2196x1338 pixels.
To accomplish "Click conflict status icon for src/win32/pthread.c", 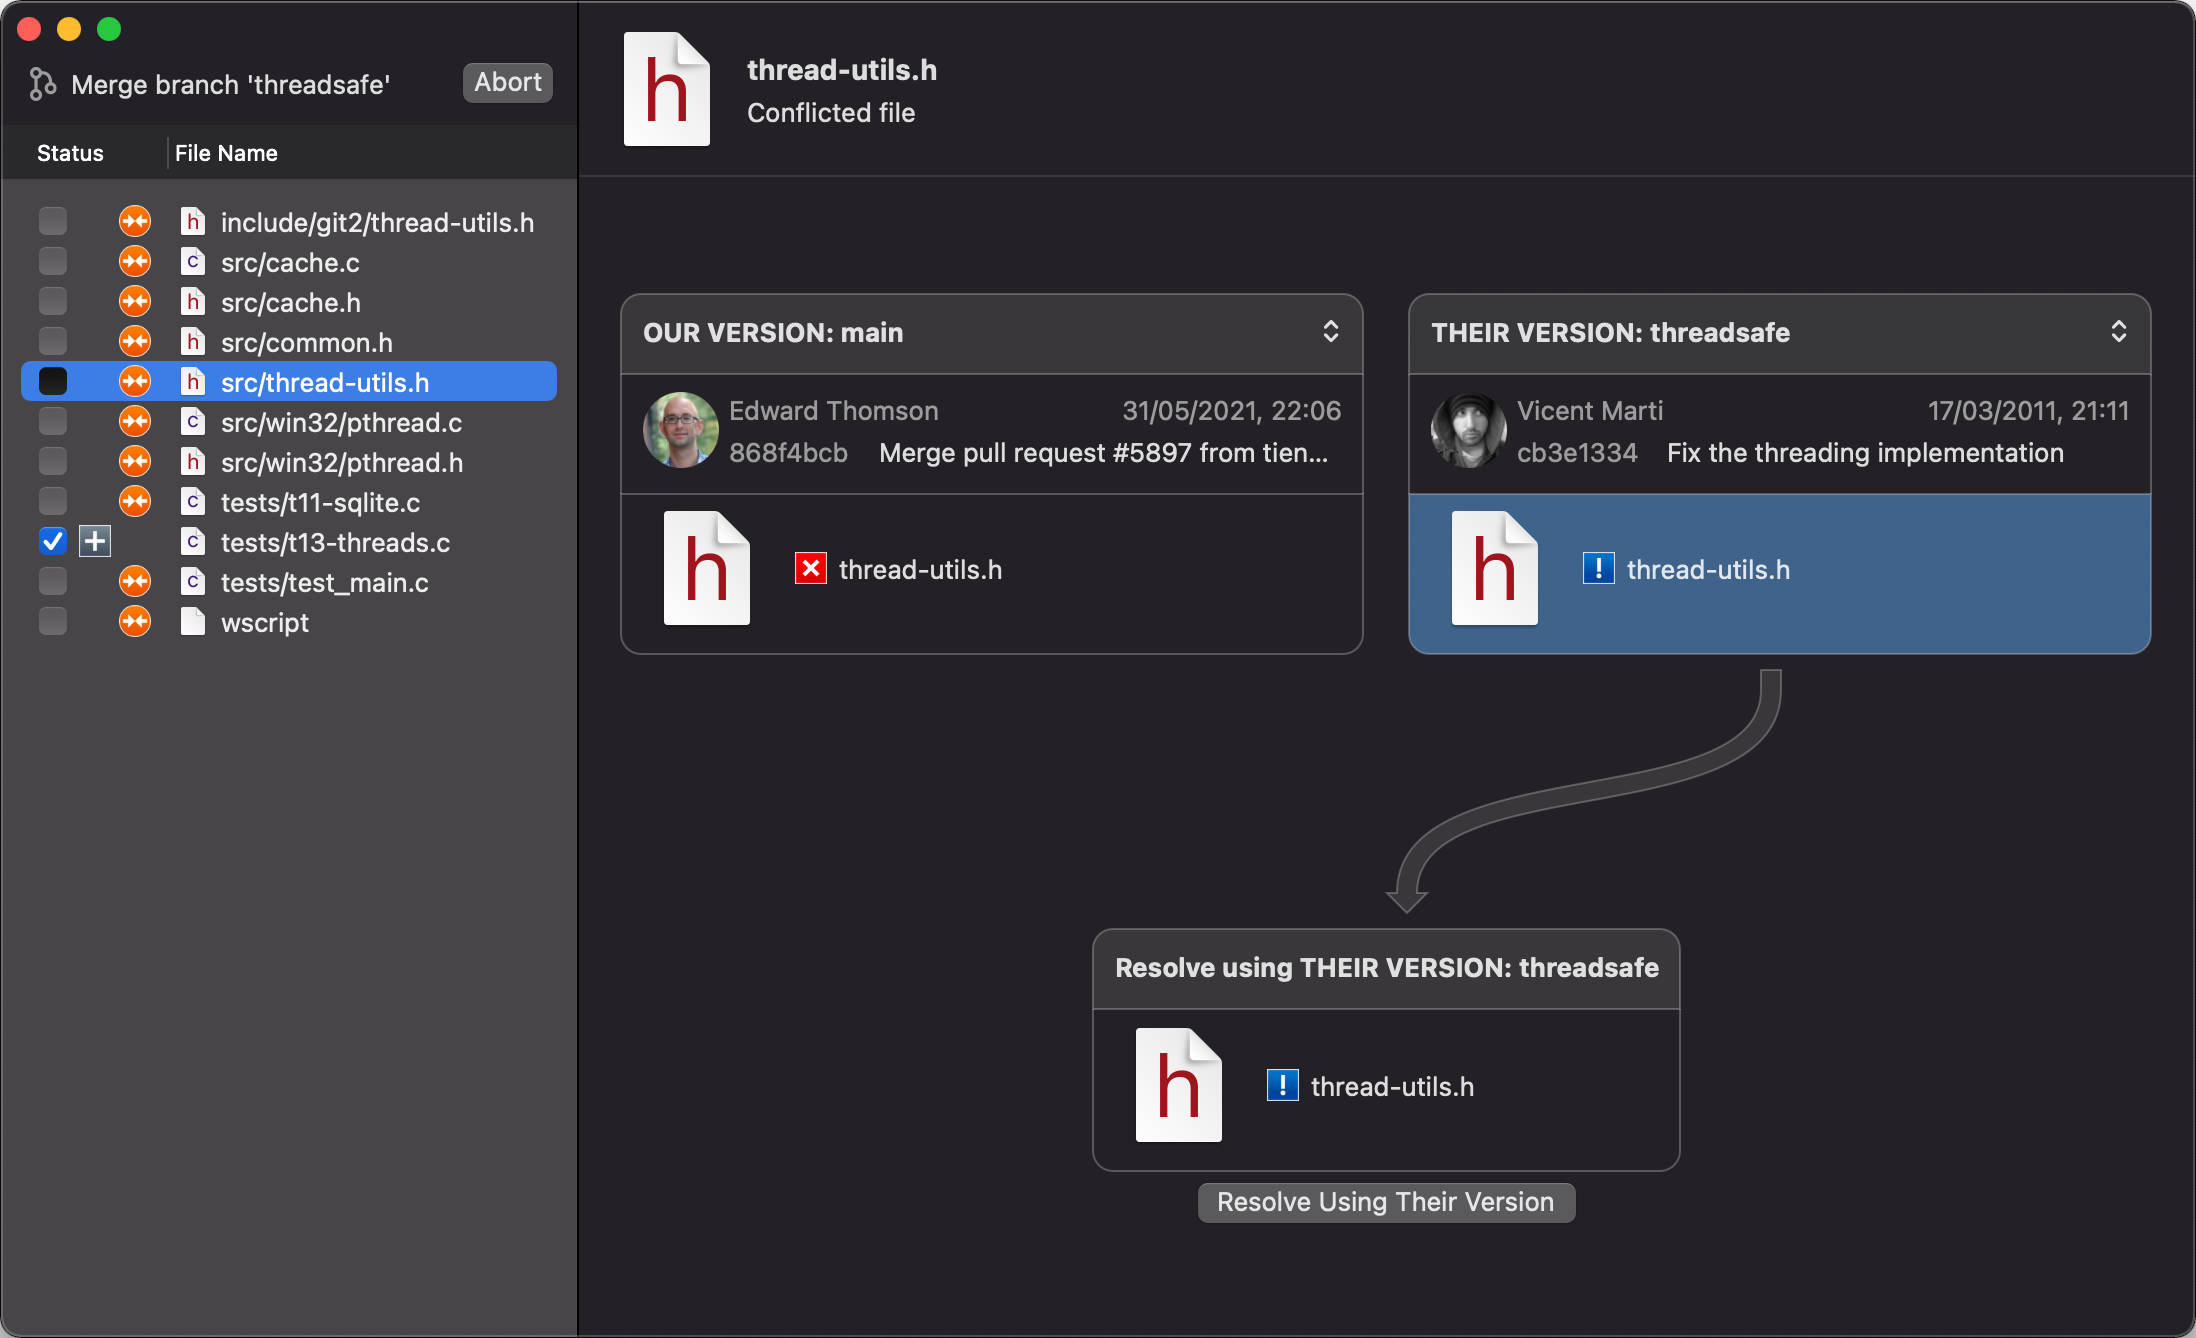I will [x=135, y=421].
